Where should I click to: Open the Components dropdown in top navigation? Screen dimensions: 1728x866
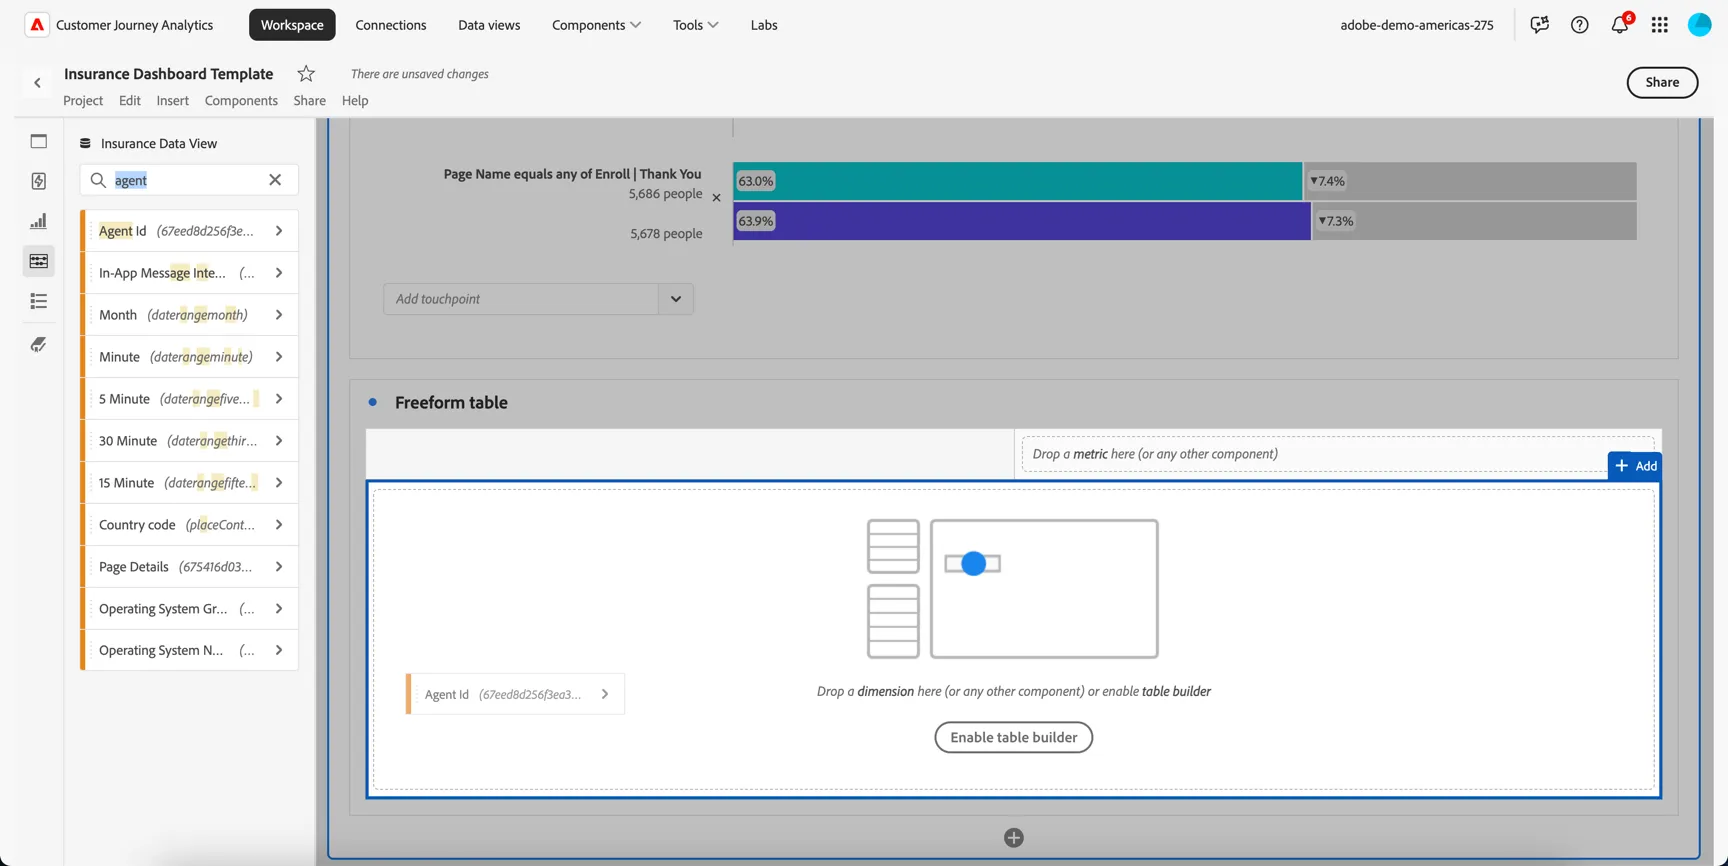pos(596,25)
